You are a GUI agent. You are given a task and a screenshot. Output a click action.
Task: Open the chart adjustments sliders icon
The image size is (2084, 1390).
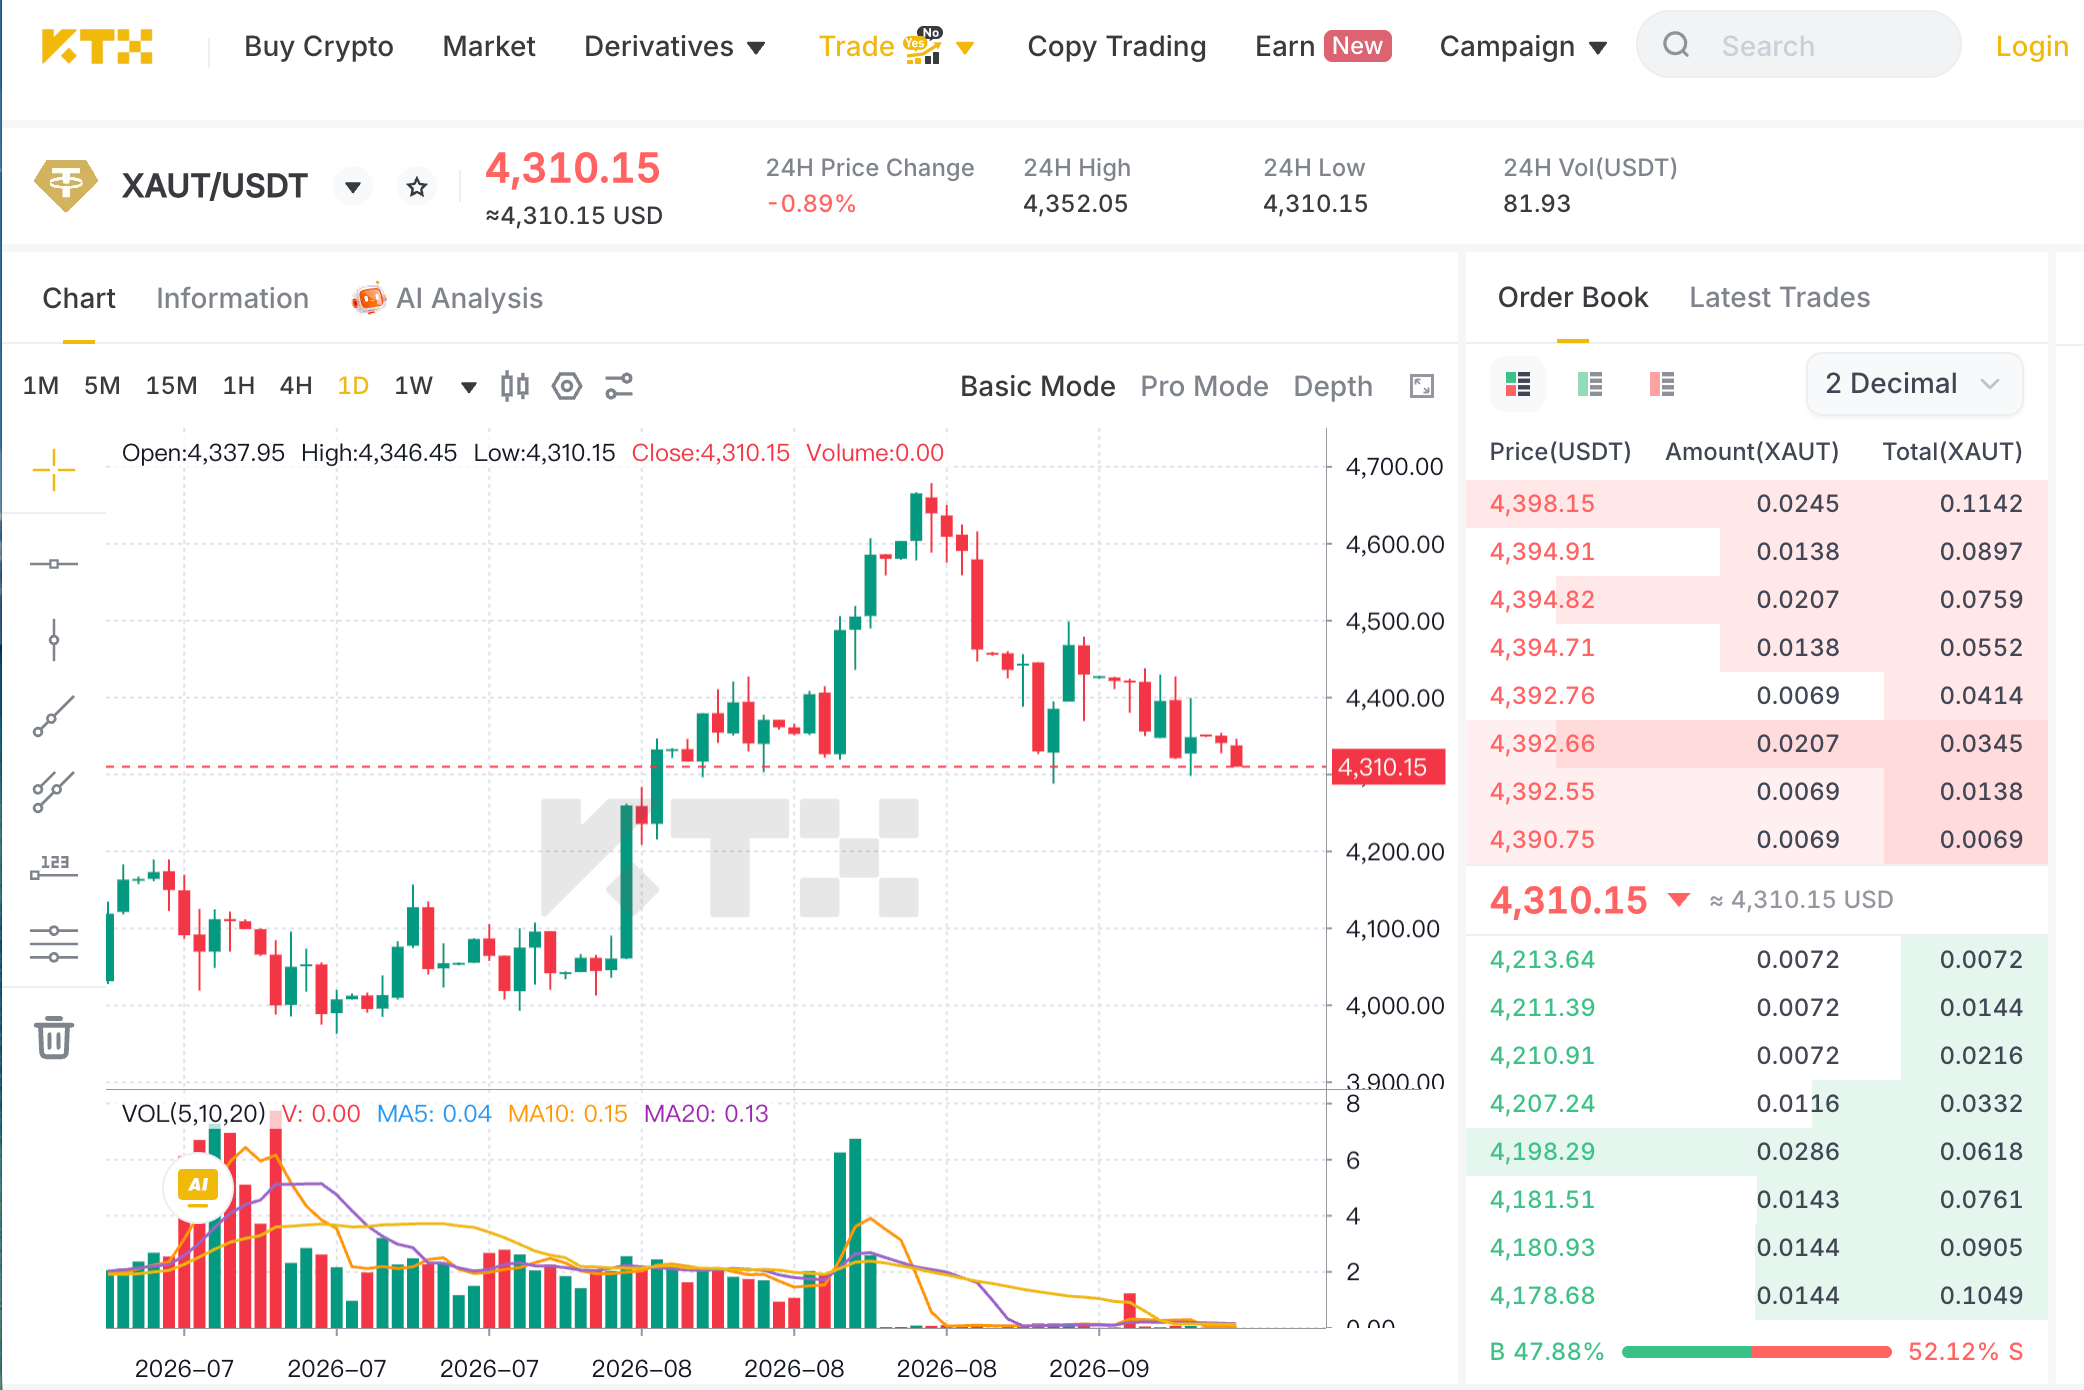(619, 386)
